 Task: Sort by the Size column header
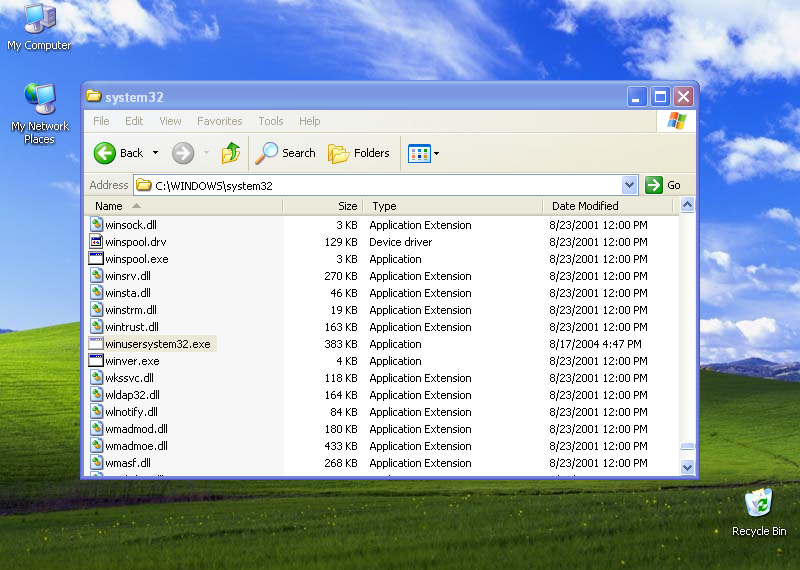pos(323,206)
